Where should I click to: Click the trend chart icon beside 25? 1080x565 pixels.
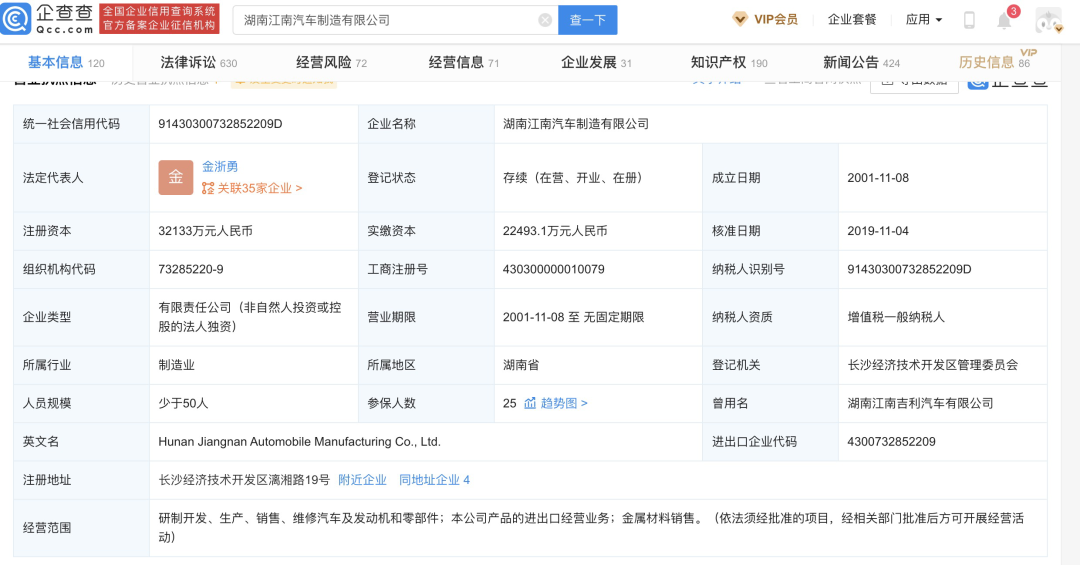coord(530,403)
